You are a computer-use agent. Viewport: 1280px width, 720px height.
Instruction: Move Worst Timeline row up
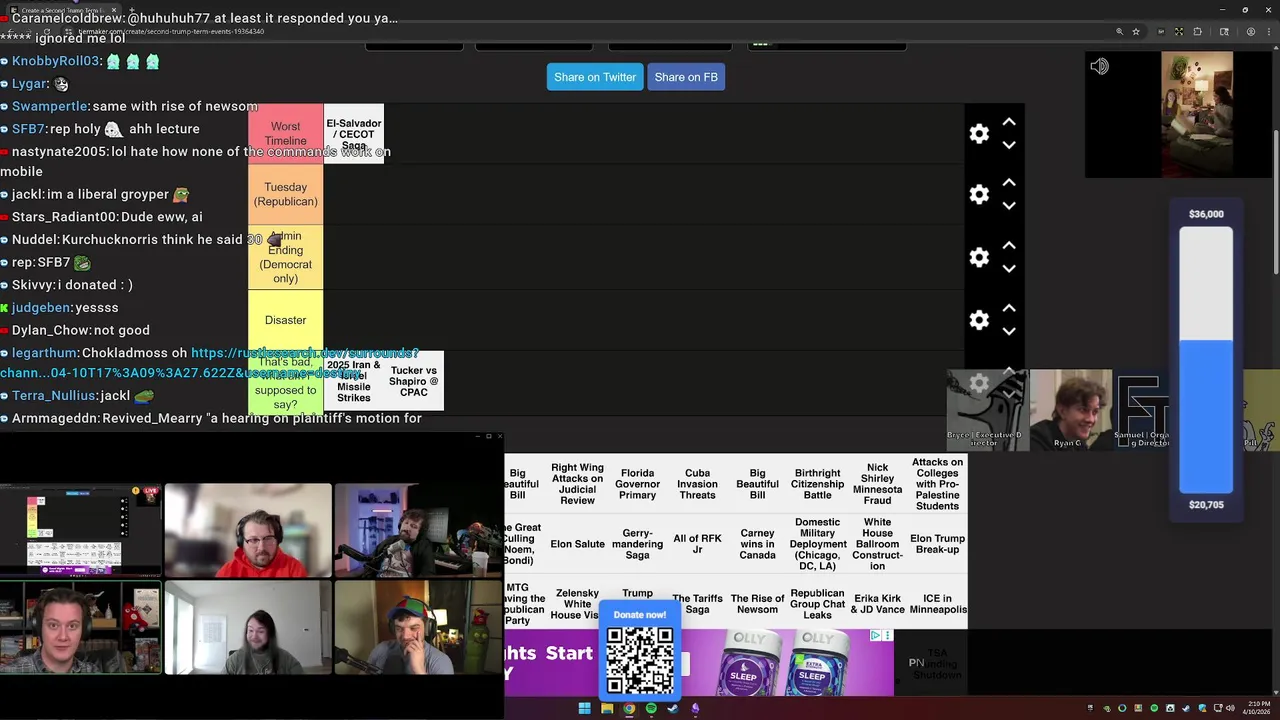[x=1009, y=122]
